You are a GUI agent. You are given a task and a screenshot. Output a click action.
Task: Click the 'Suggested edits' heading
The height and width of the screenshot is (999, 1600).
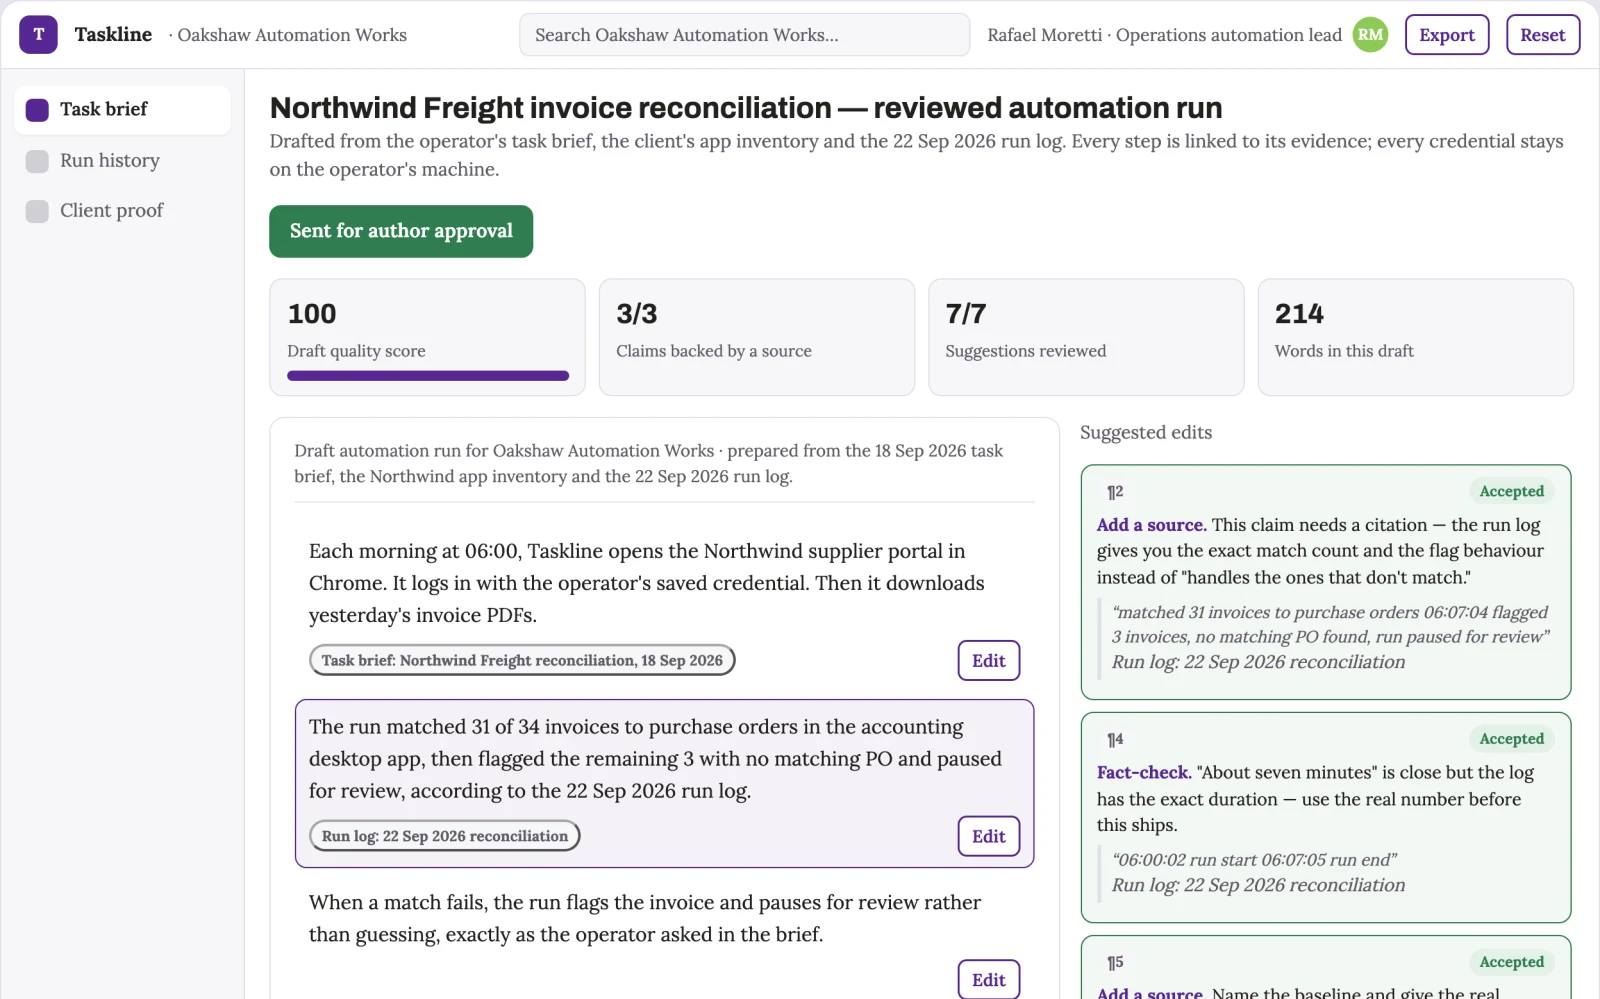(x=1146, y=433)
